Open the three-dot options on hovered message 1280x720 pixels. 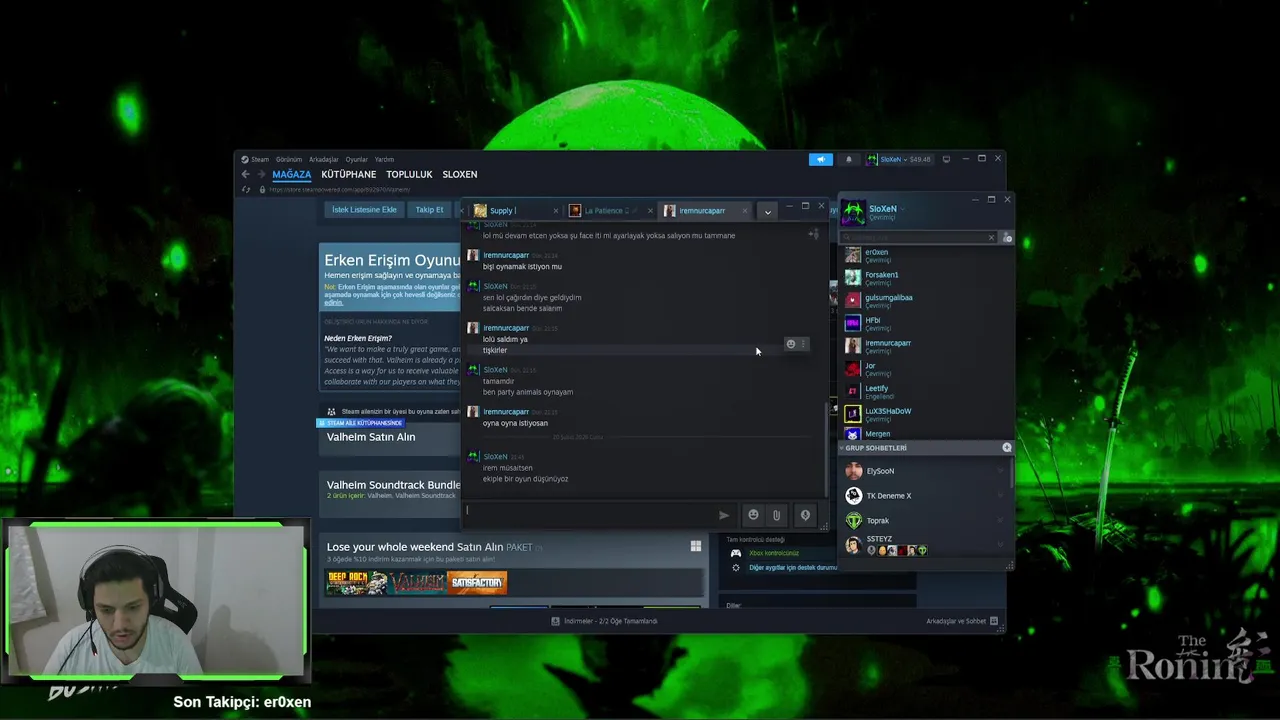coord(802,344)
